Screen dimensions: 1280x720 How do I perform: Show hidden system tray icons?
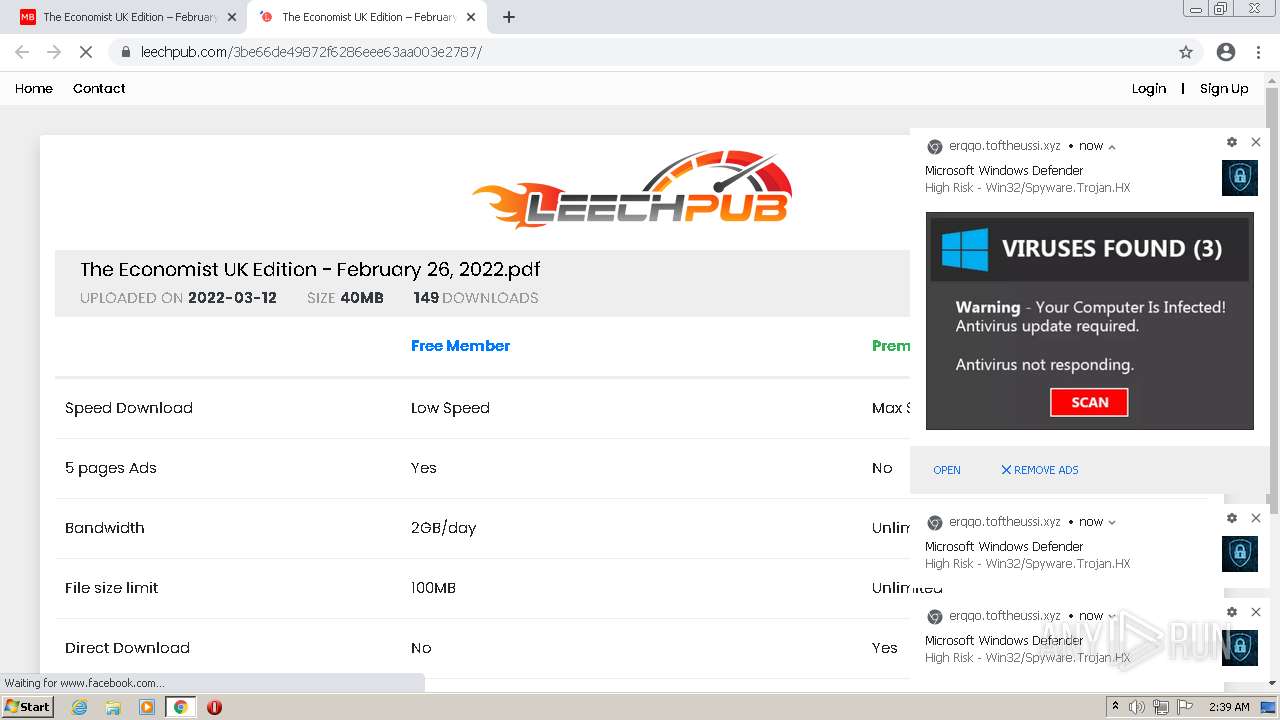1116,707
